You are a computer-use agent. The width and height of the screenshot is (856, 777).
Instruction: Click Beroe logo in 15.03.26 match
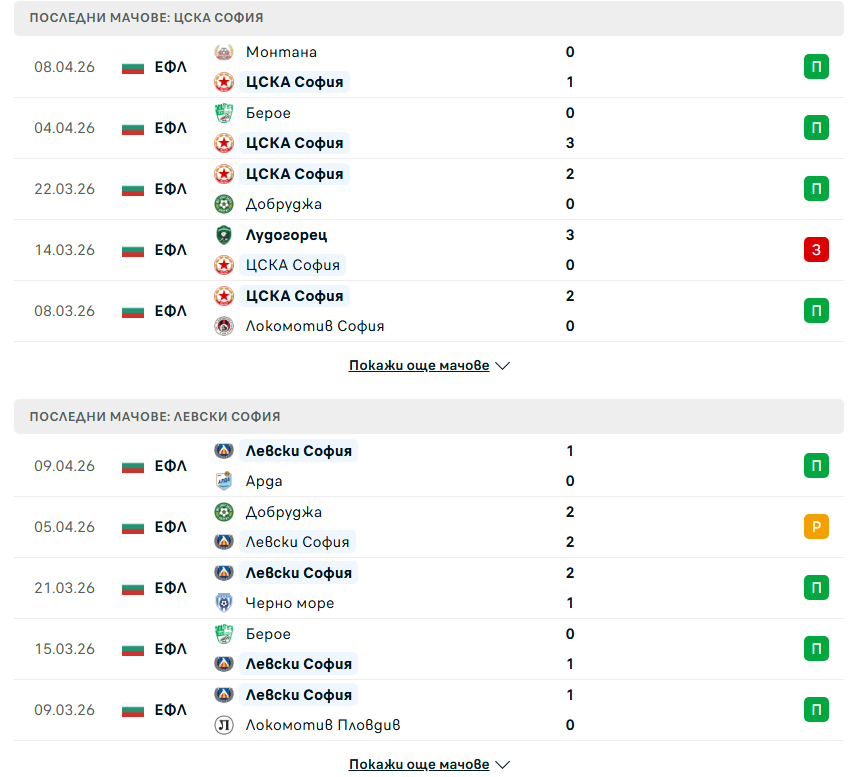click(x=224, y=634)
